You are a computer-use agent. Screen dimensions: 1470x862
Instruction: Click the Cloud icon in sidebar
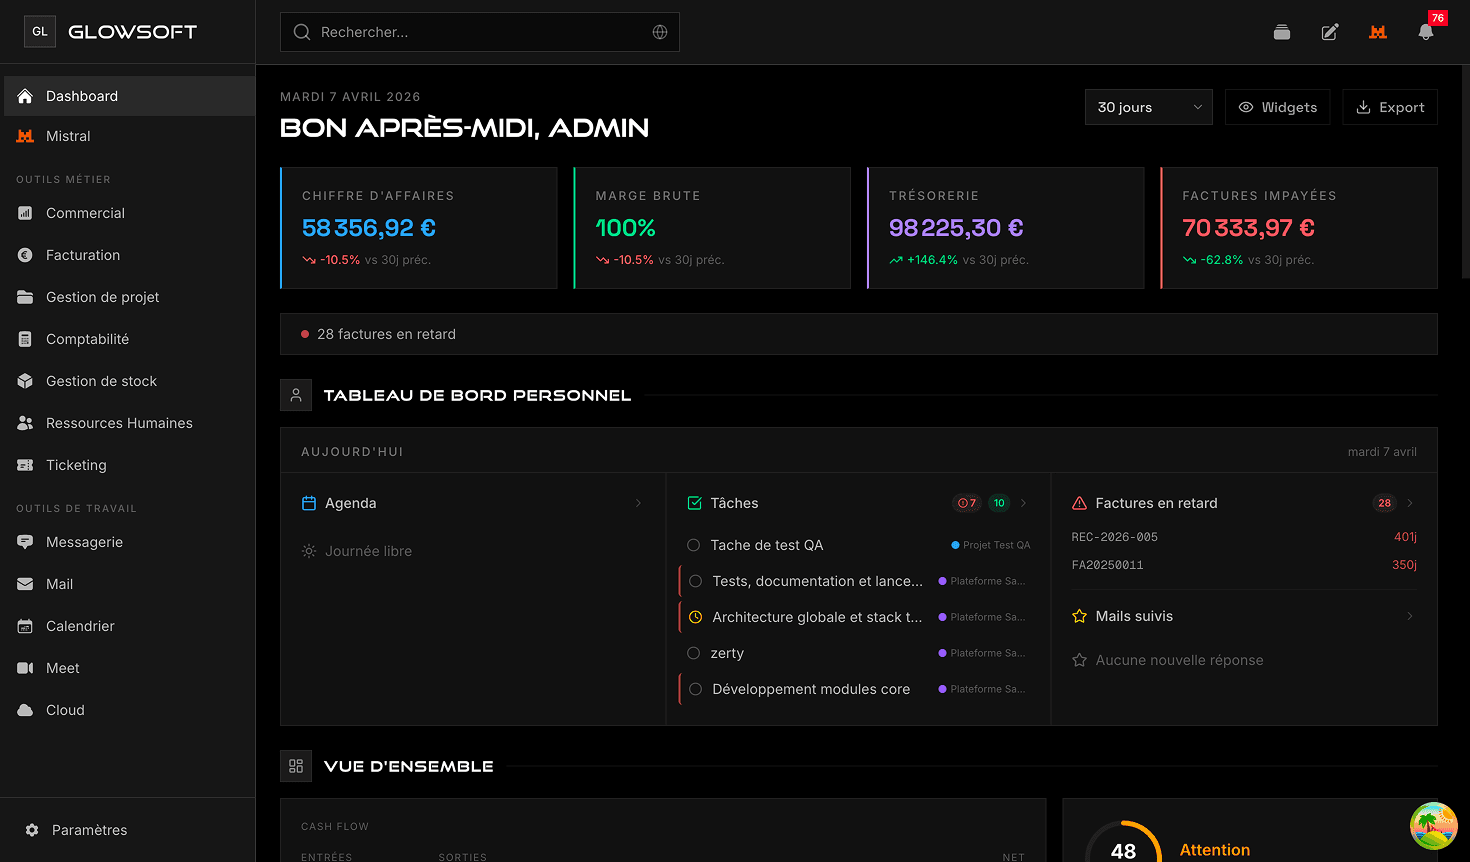[x=25, y=710]
